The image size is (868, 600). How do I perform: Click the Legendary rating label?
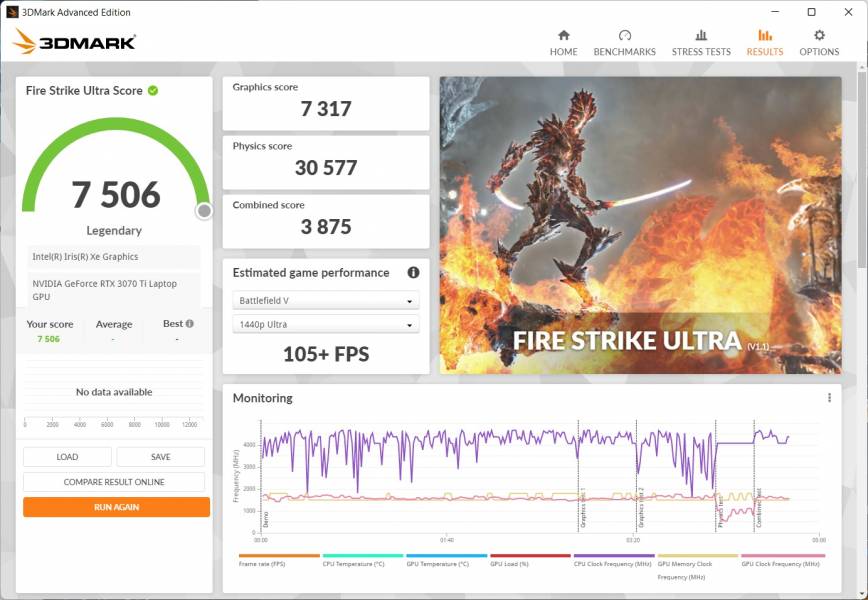coord(114,230)
